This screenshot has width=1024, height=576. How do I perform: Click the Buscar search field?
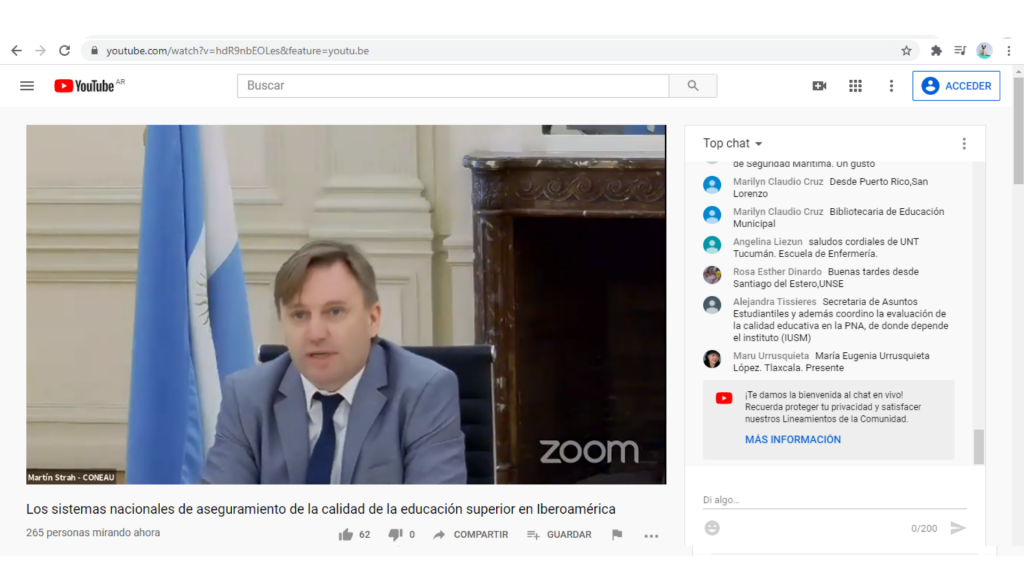[453, 86]
